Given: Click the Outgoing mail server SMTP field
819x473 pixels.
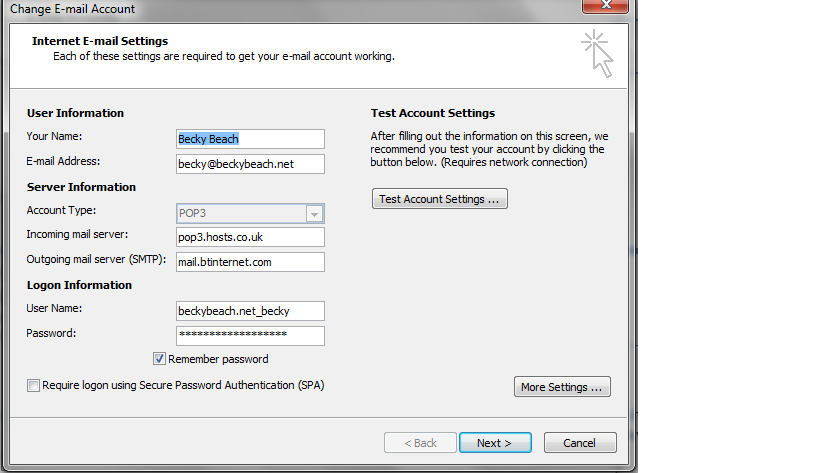Looking at the screenshot, I should click(x=250, y=262).
